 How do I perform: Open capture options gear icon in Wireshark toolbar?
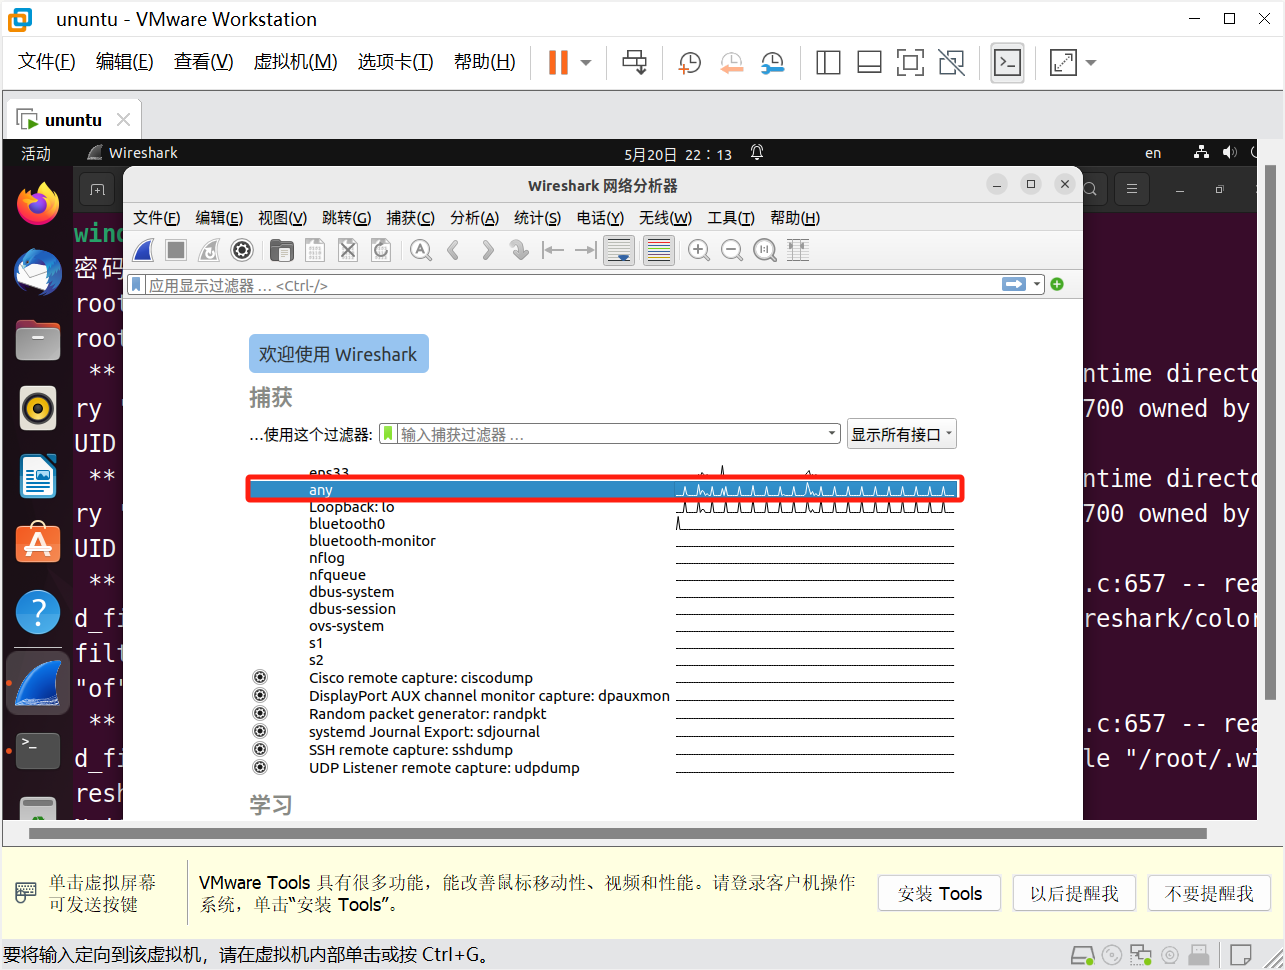click(x=242, y=250)
